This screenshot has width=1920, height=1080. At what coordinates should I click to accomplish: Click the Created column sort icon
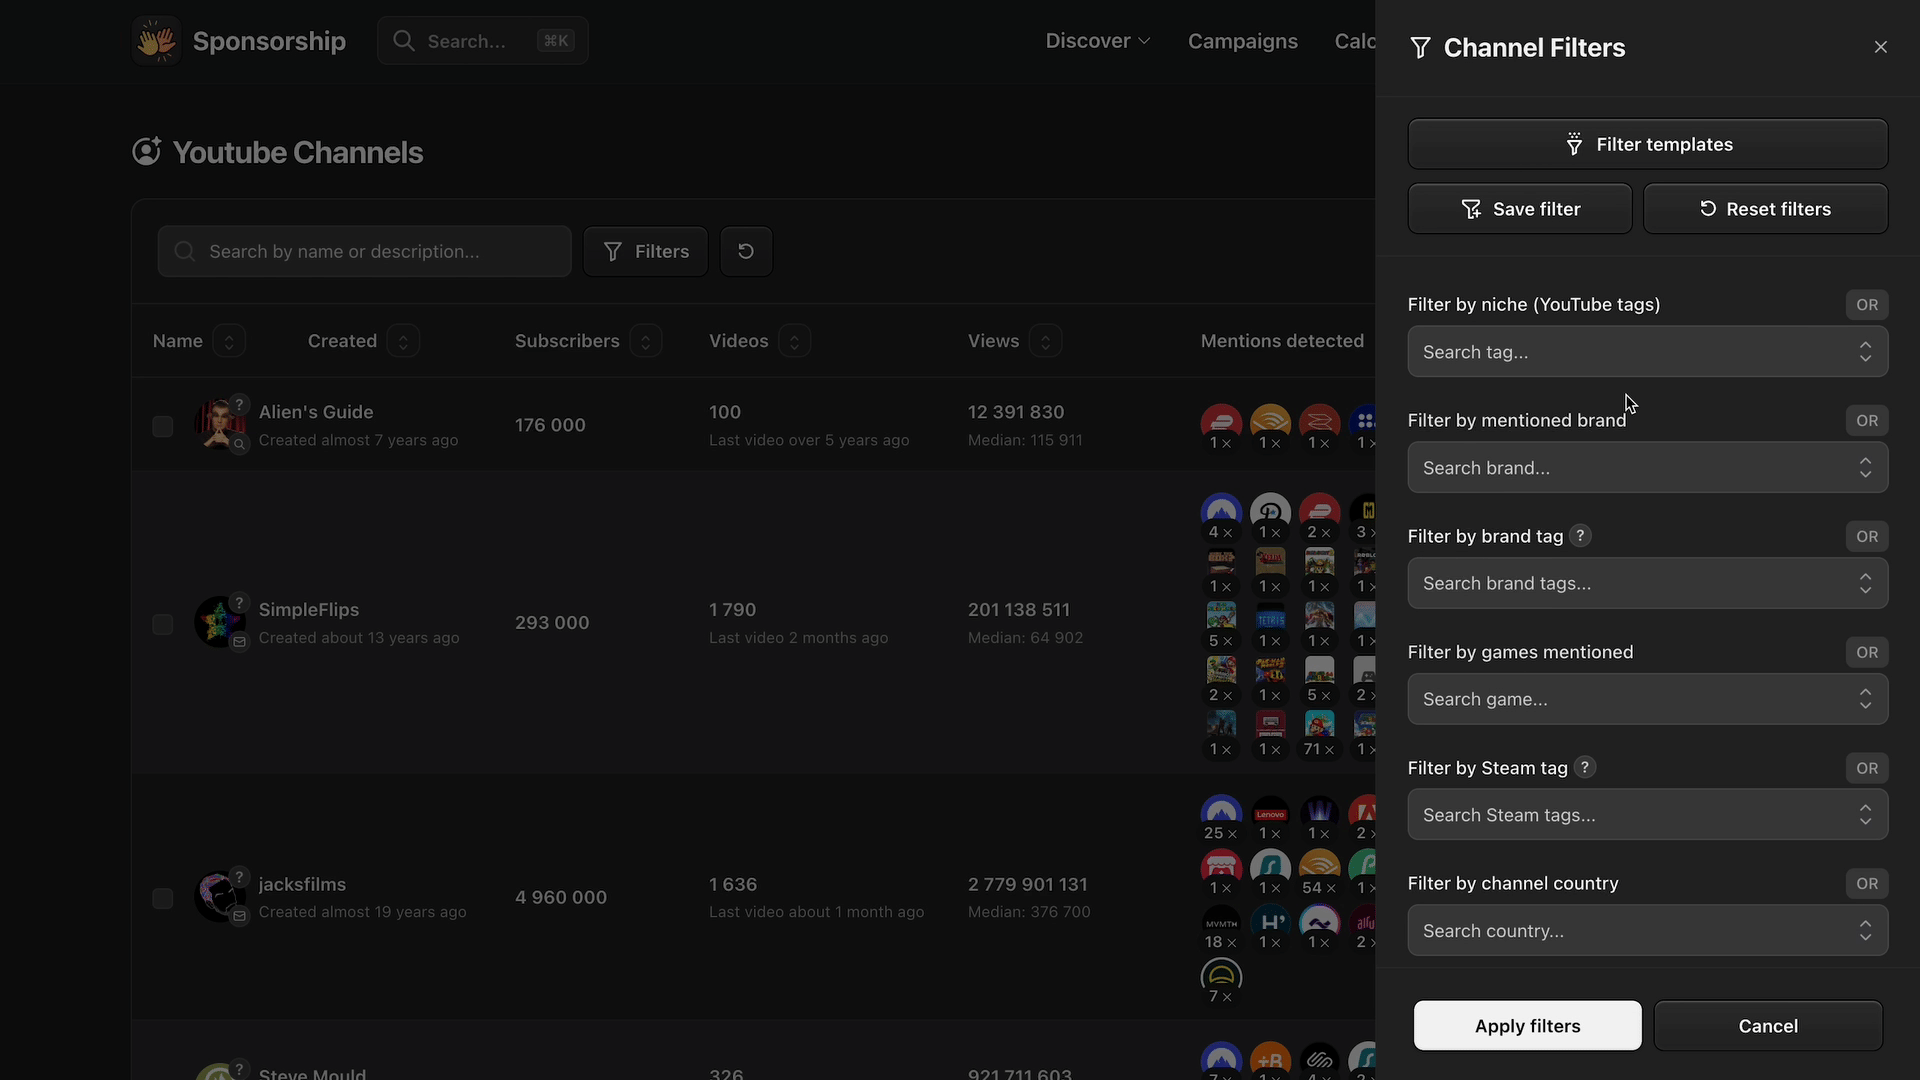click(403, 341)
